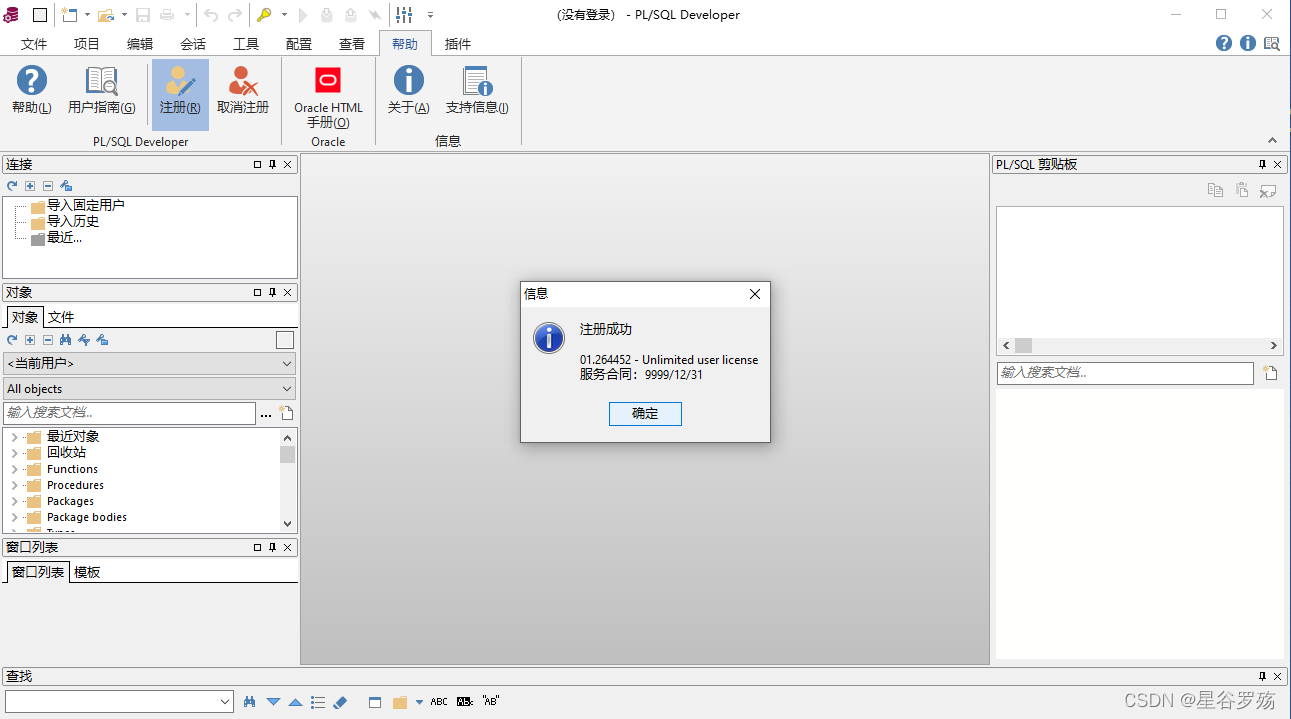
Task: Click the blank square box in Objects (对象) toolbar
Action: (x=285, y=340)
